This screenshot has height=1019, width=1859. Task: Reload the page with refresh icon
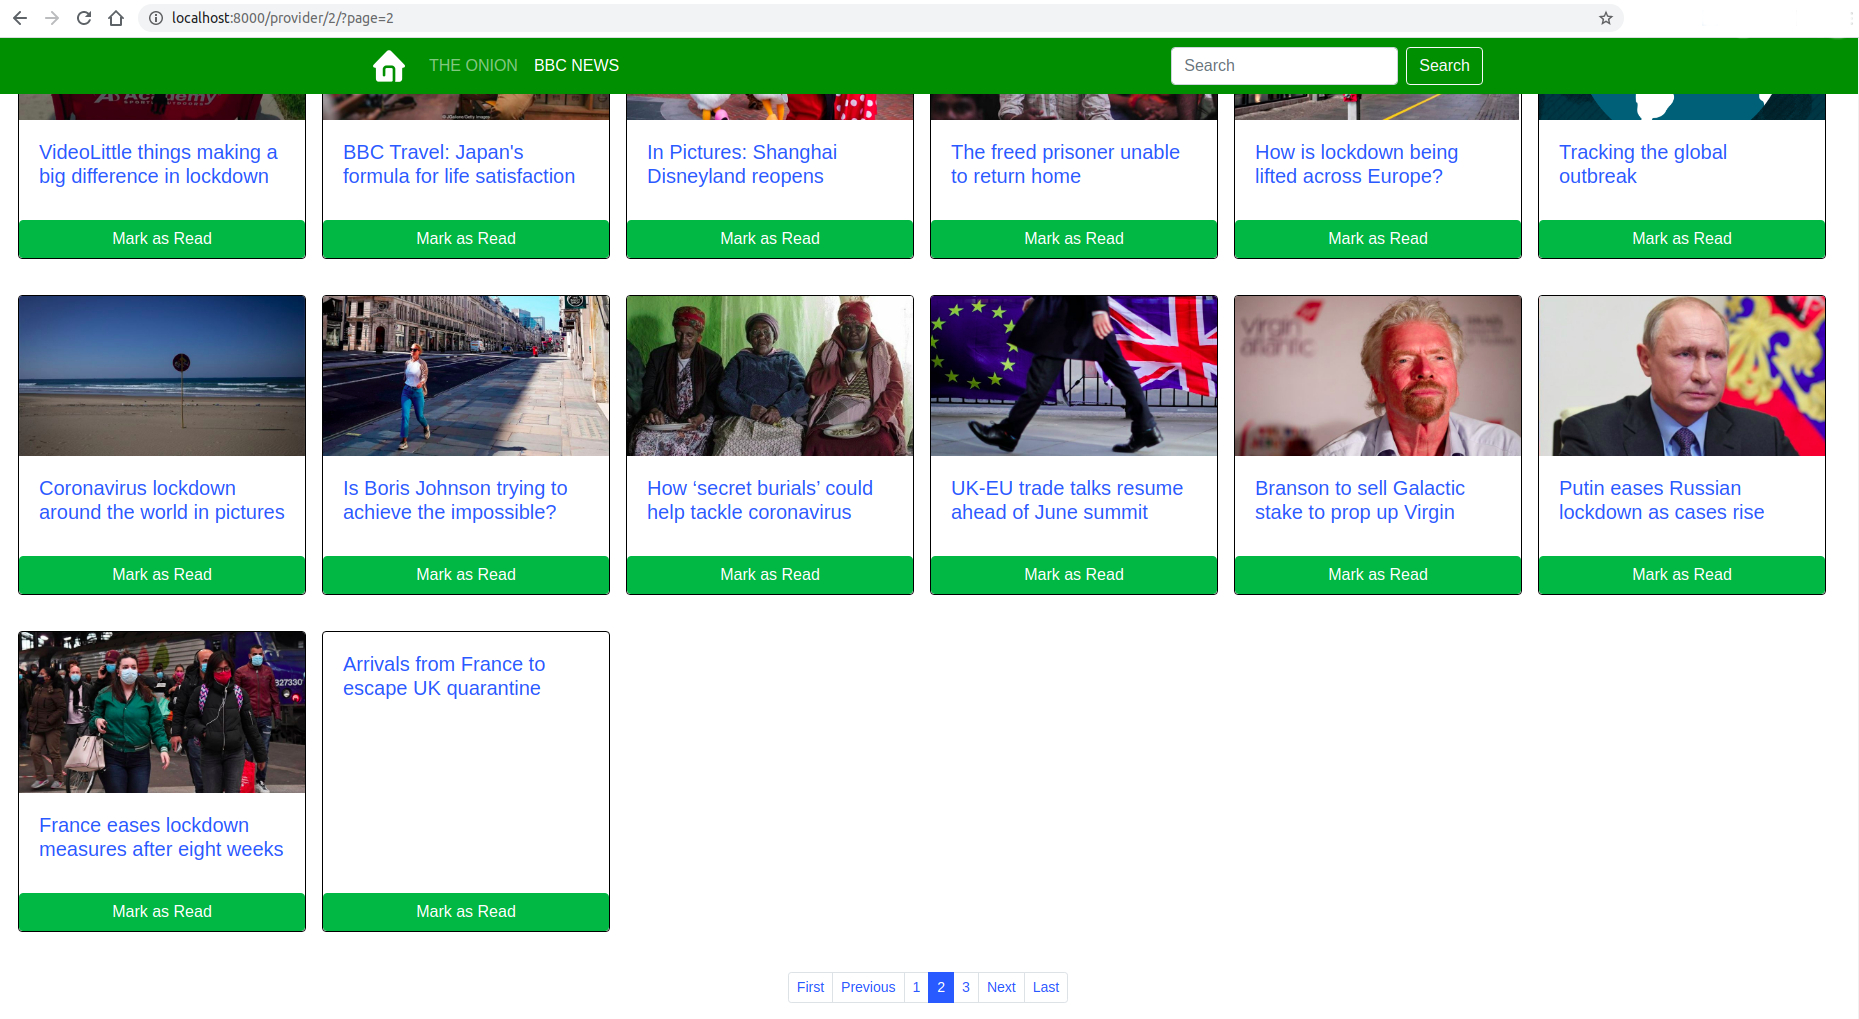[x=84, y=18]
